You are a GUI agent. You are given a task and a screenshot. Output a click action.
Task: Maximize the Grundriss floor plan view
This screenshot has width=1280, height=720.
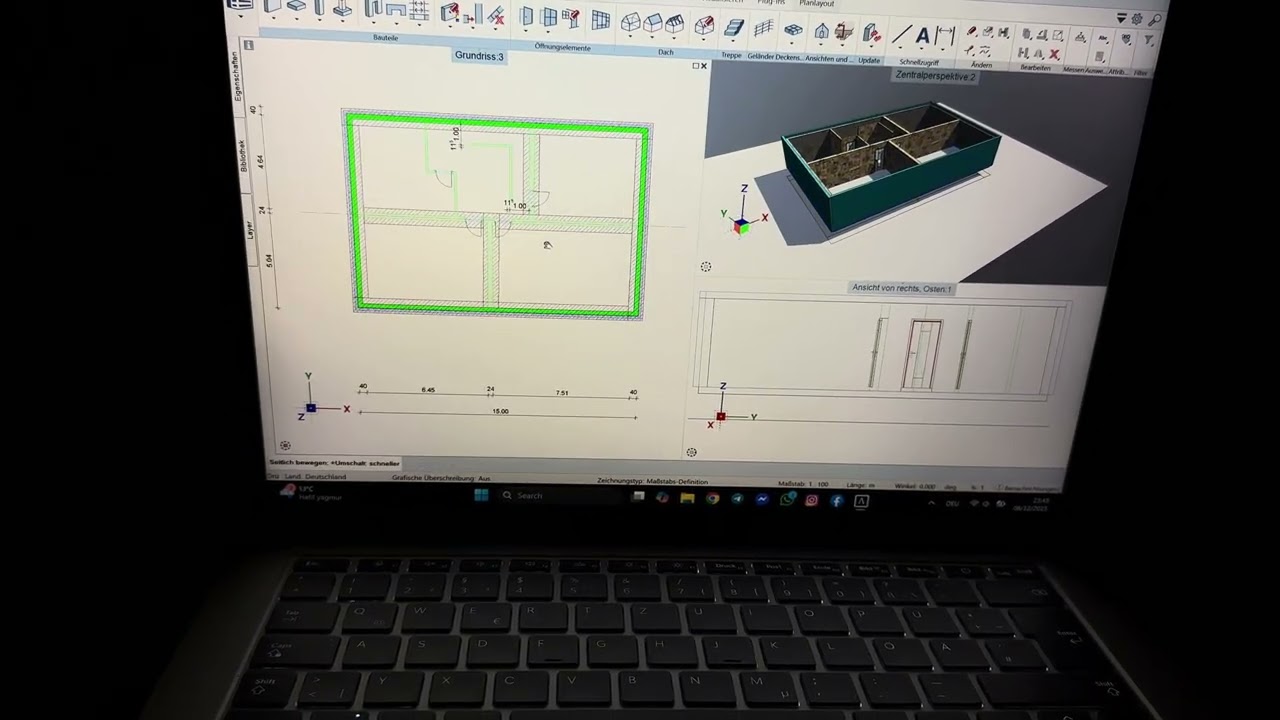pos(696,66)
